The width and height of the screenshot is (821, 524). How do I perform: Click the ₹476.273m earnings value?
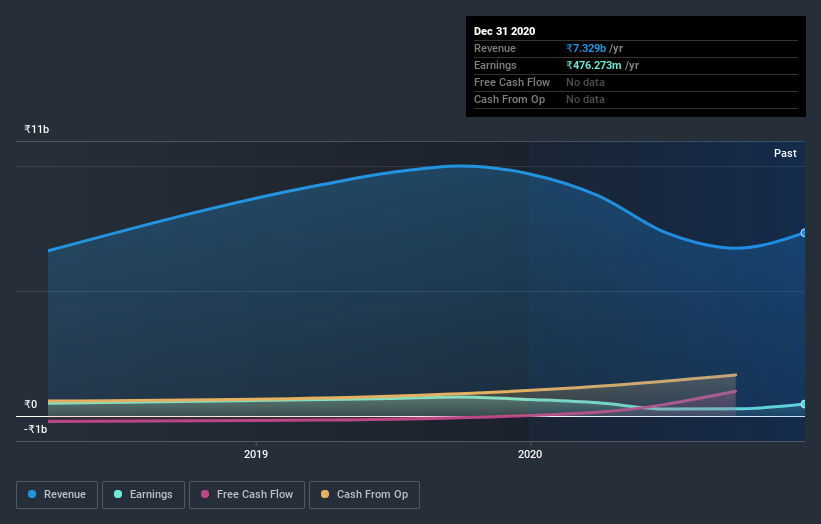tap(594, 65)
